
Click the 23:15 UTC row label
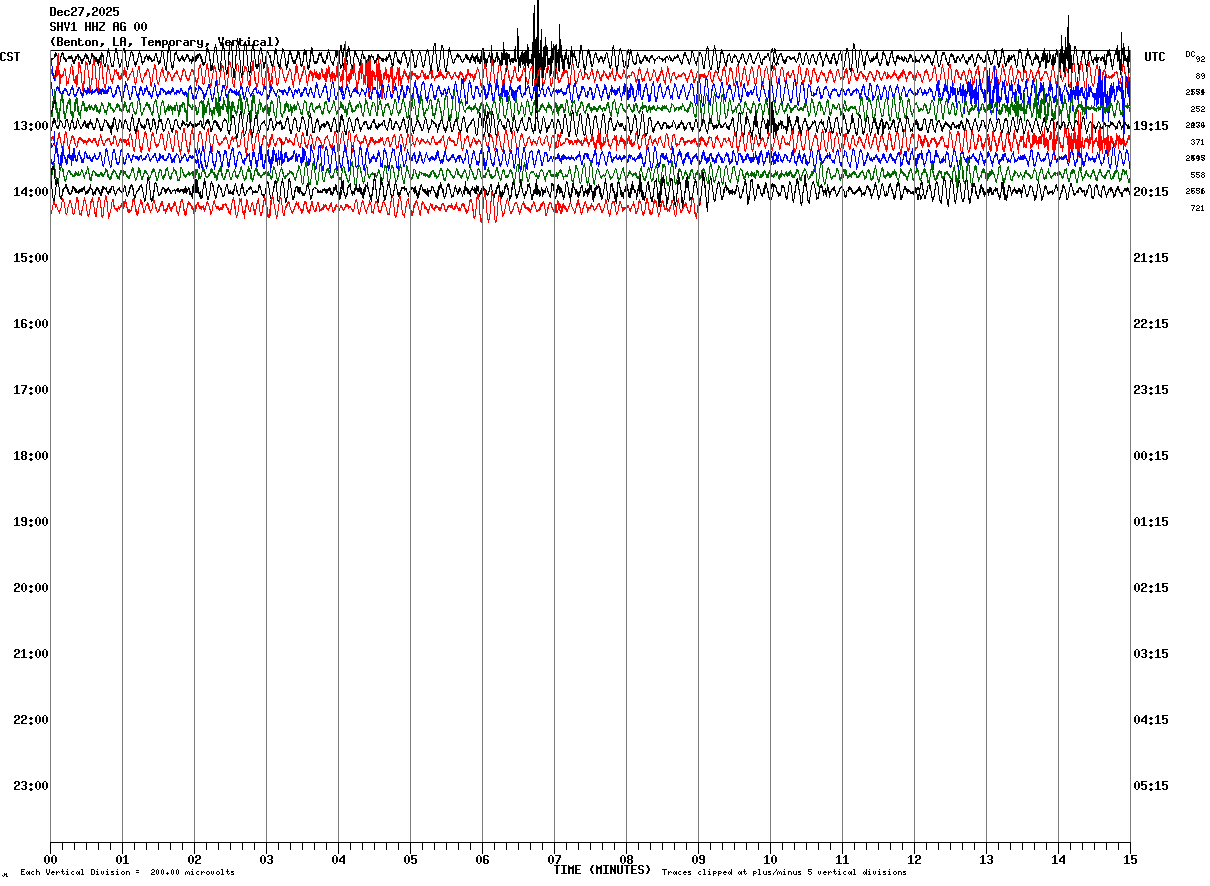pos(1150,390)
